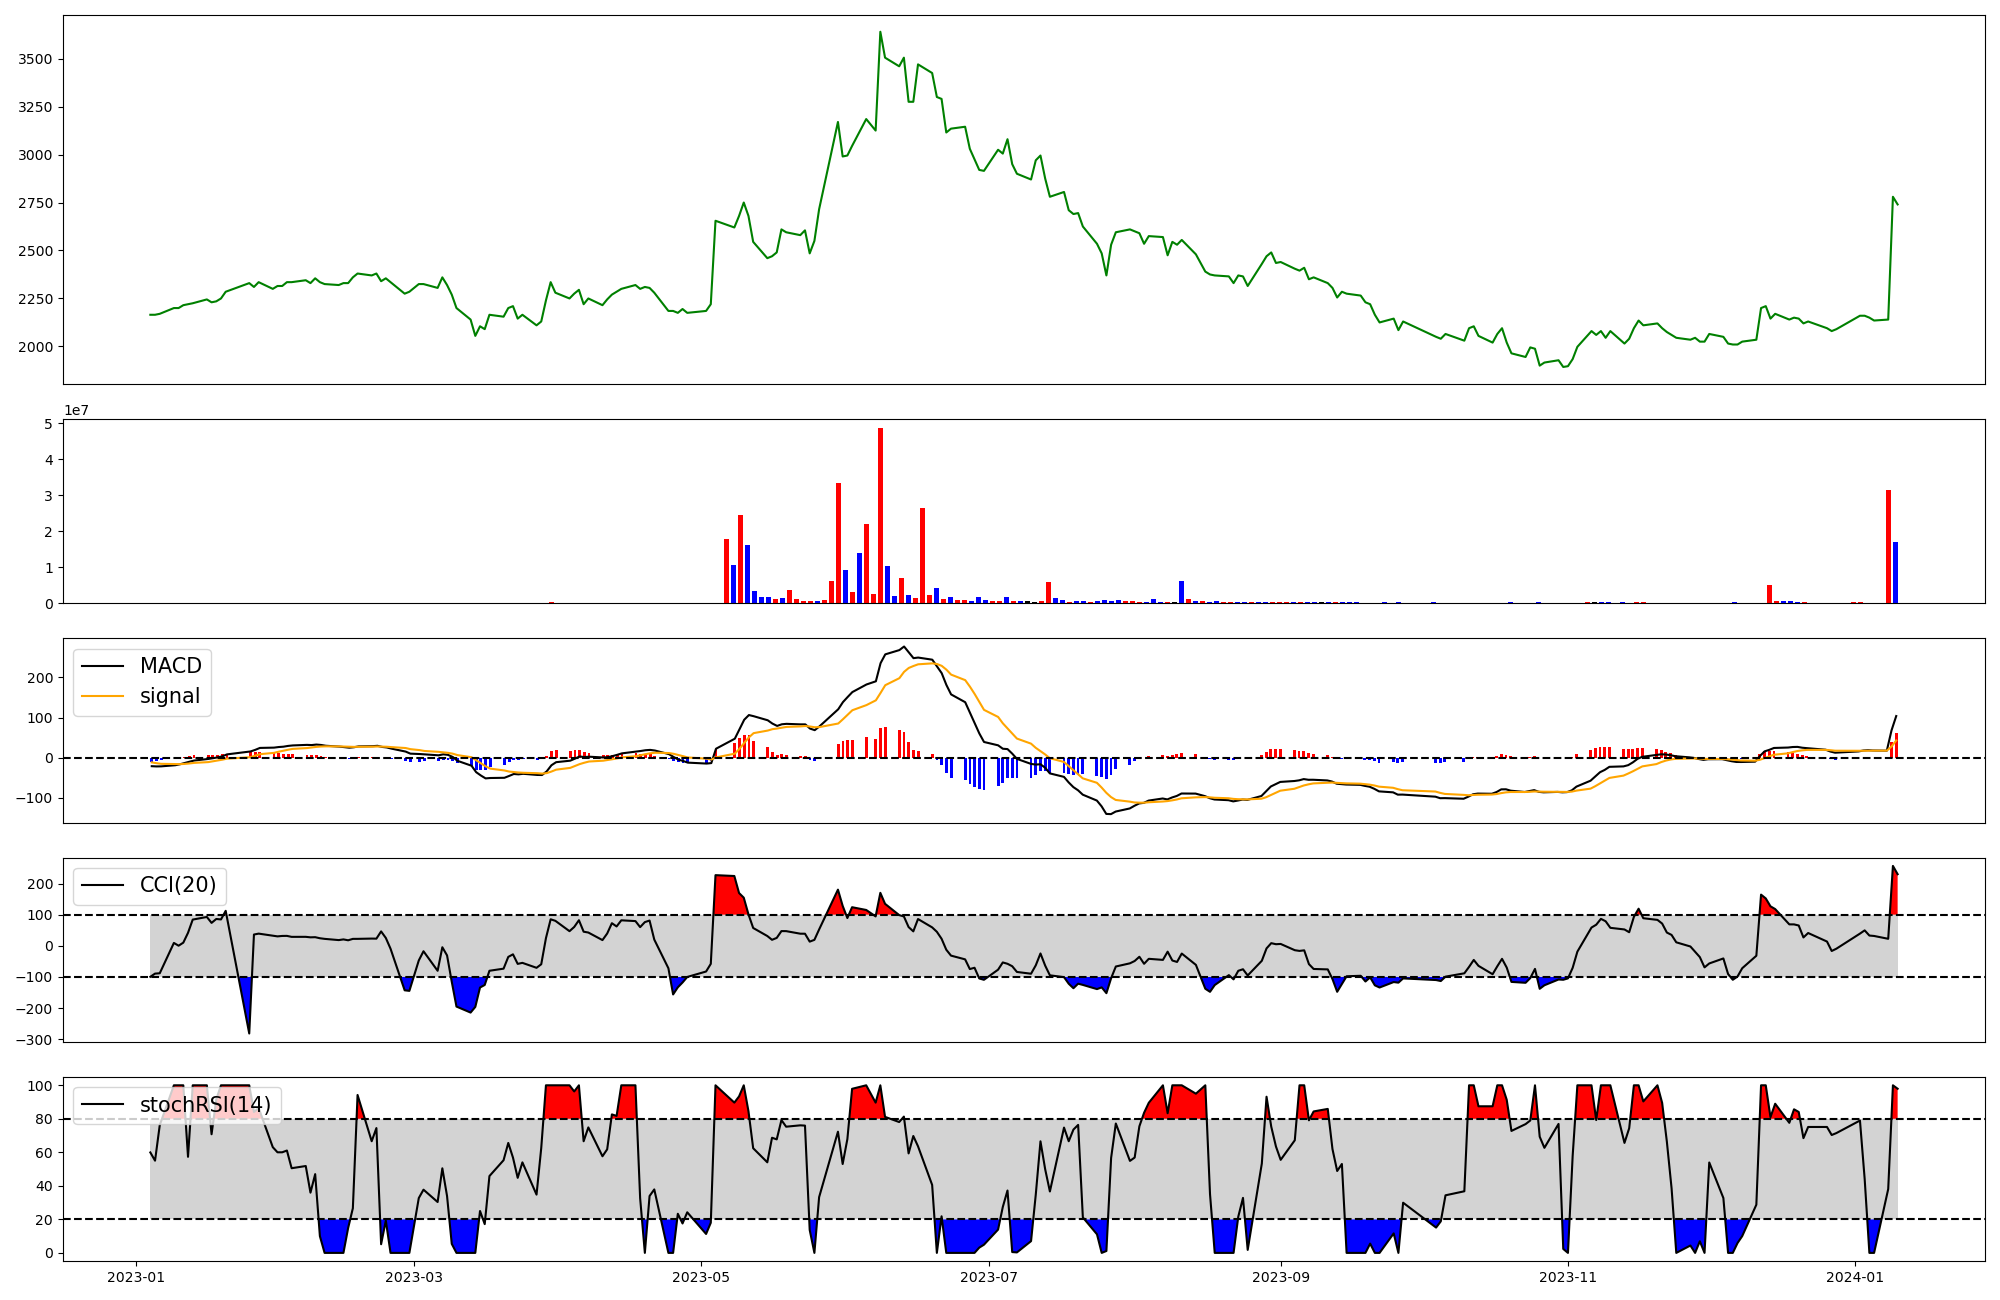
Task: Click the 2023-11 x-axis date label
Action: tap(1568, 1277)
